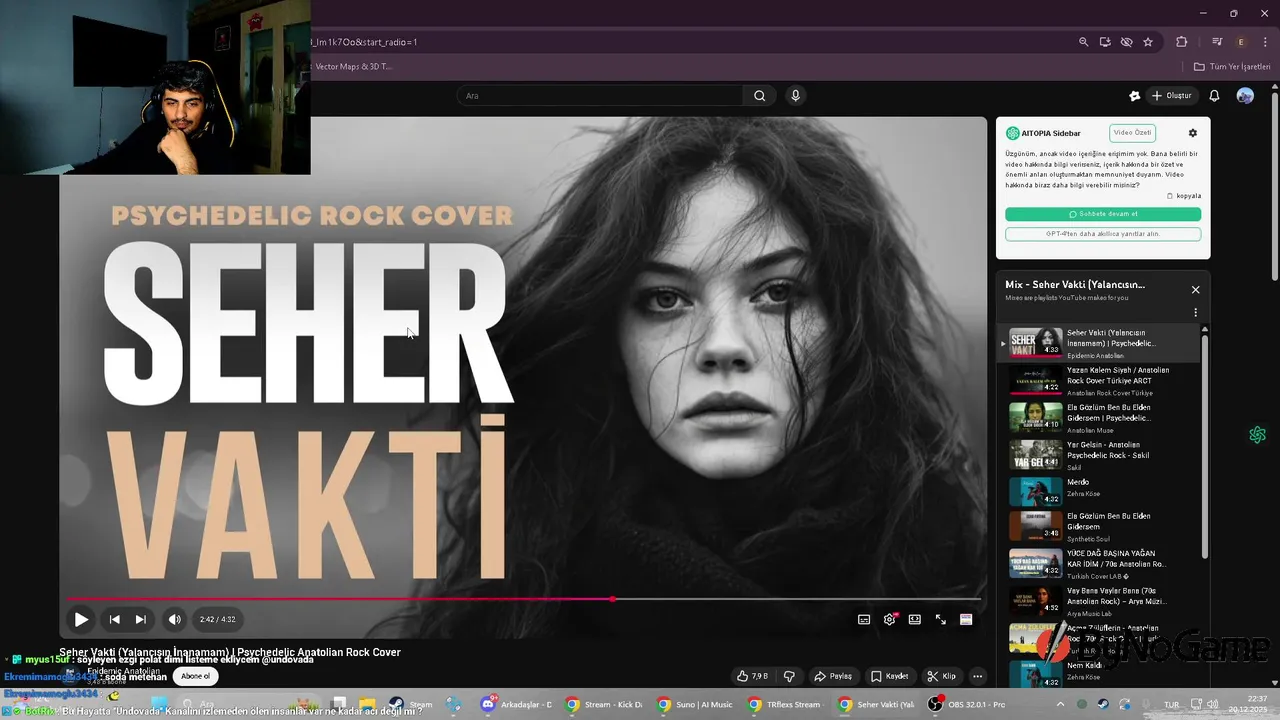
Task: Switch to Stream - Kick taskbar window
Action: (x=605, y=705)
